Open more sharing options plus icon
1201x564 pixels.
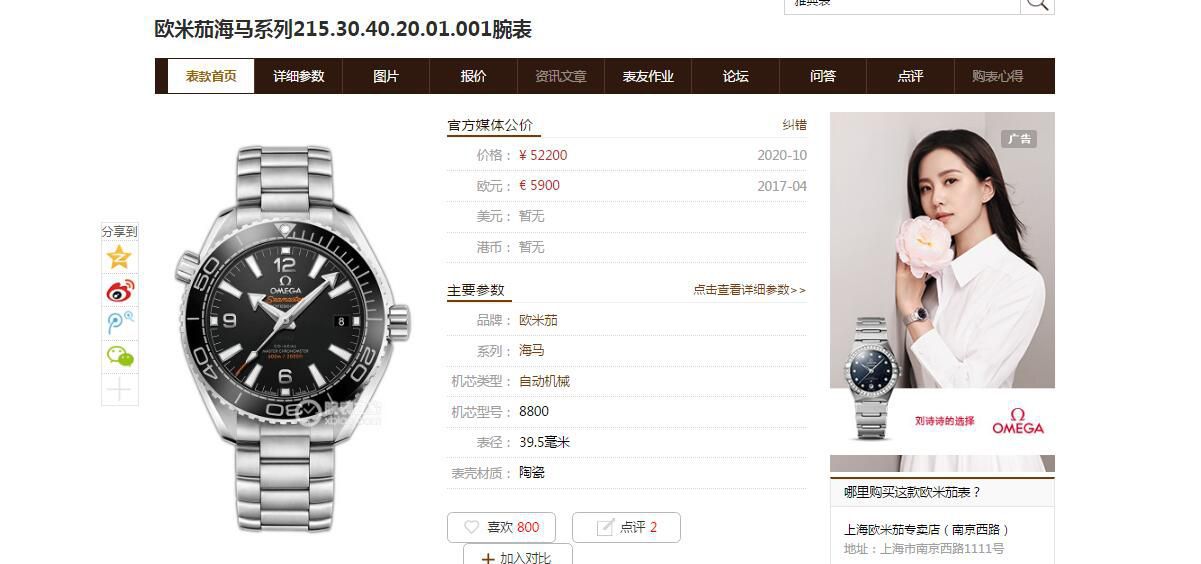[x=120, y=389]
